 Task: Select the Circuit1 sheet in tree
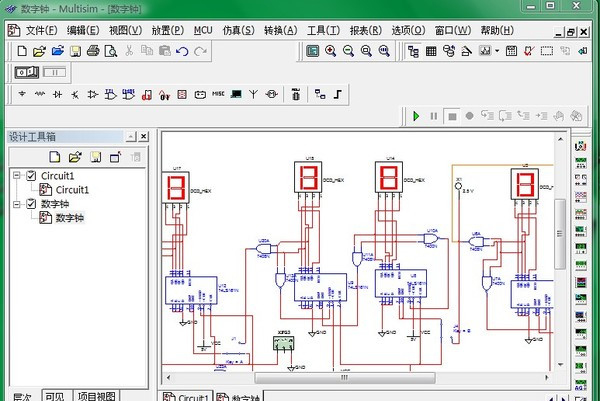[x=64, y=190]
